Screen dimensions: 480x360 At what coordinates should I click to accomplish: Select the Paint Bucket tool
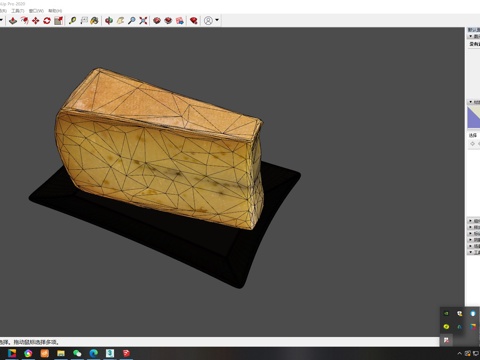[95, 21]
